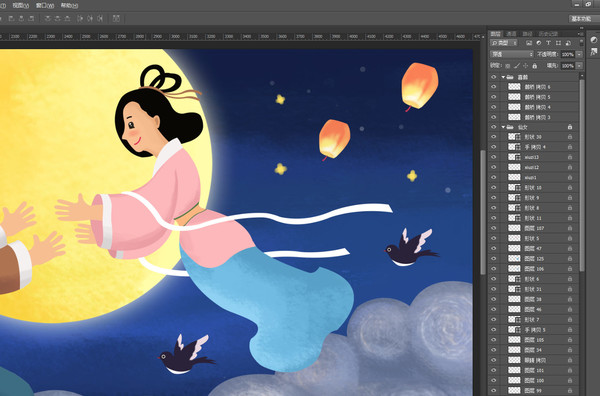Viewport: 600px width, 396px height.
Task: Click the lock transparent pixels icon
Action: point(508,66)
